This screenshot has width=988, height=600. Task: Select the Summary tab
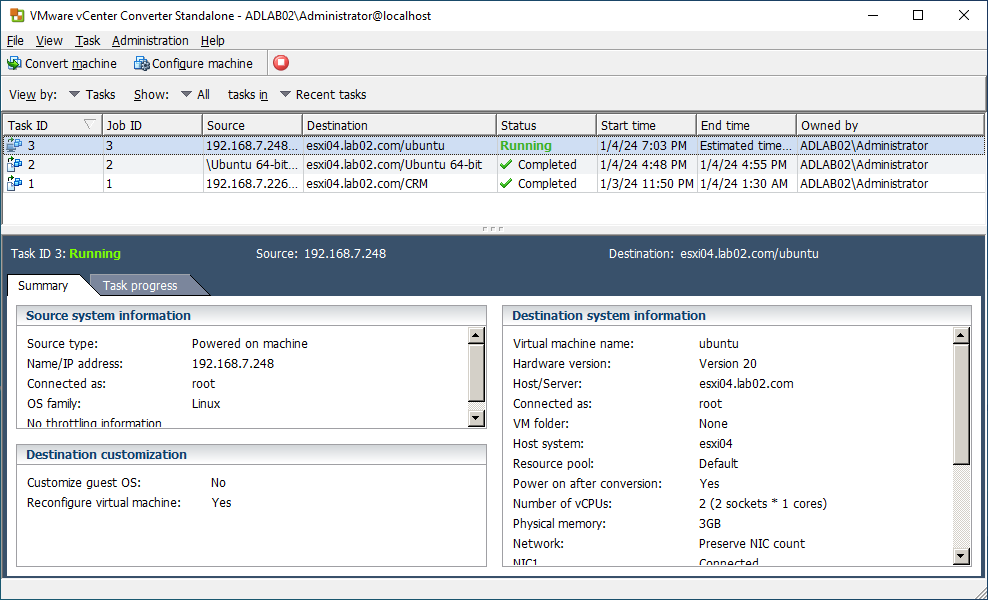[43, 286]
